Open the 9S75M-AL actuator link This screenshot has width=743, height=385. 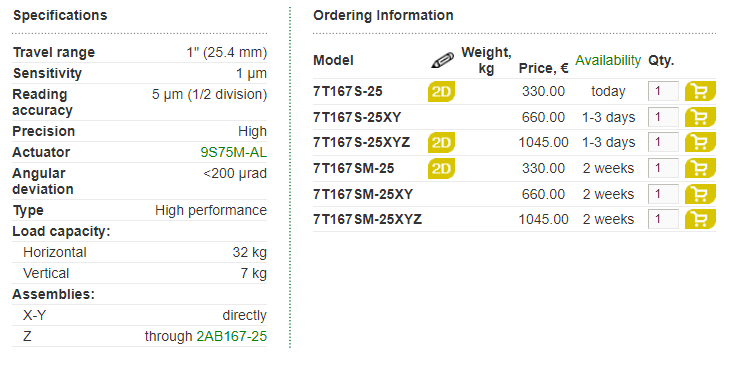pyautogui.click(x=234, y=152)
